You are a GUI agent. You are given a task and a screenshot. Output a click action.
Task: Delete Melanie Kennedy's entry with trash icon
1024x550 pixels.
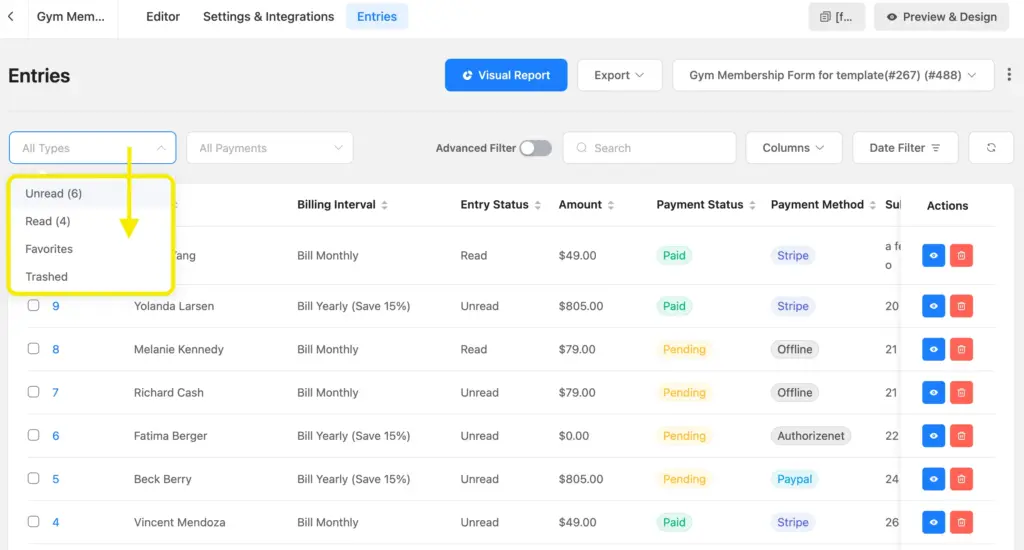[x=961, y=350]
